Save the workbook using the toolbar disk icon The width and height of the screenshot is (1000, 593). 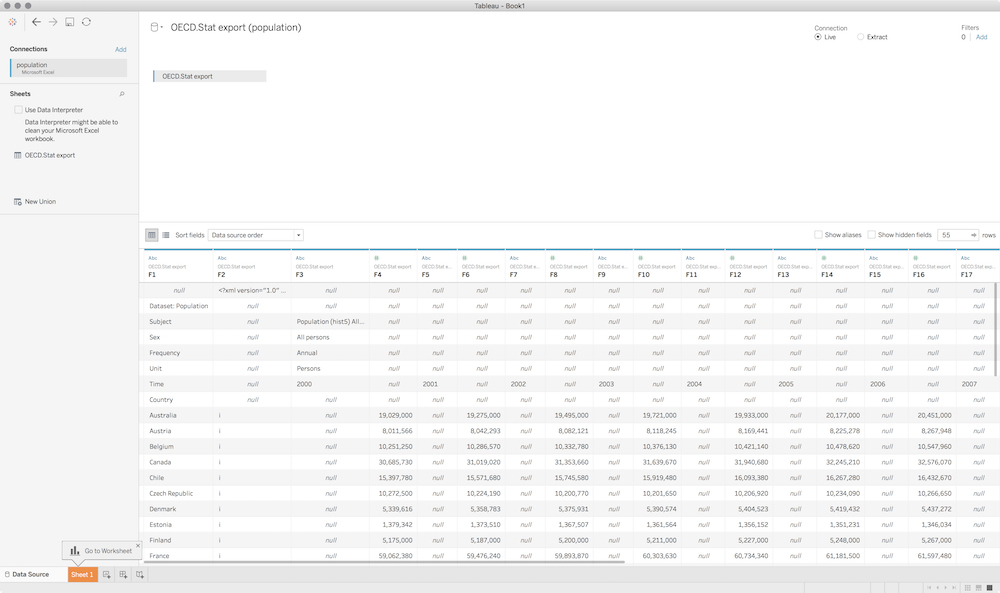(70, 22)
